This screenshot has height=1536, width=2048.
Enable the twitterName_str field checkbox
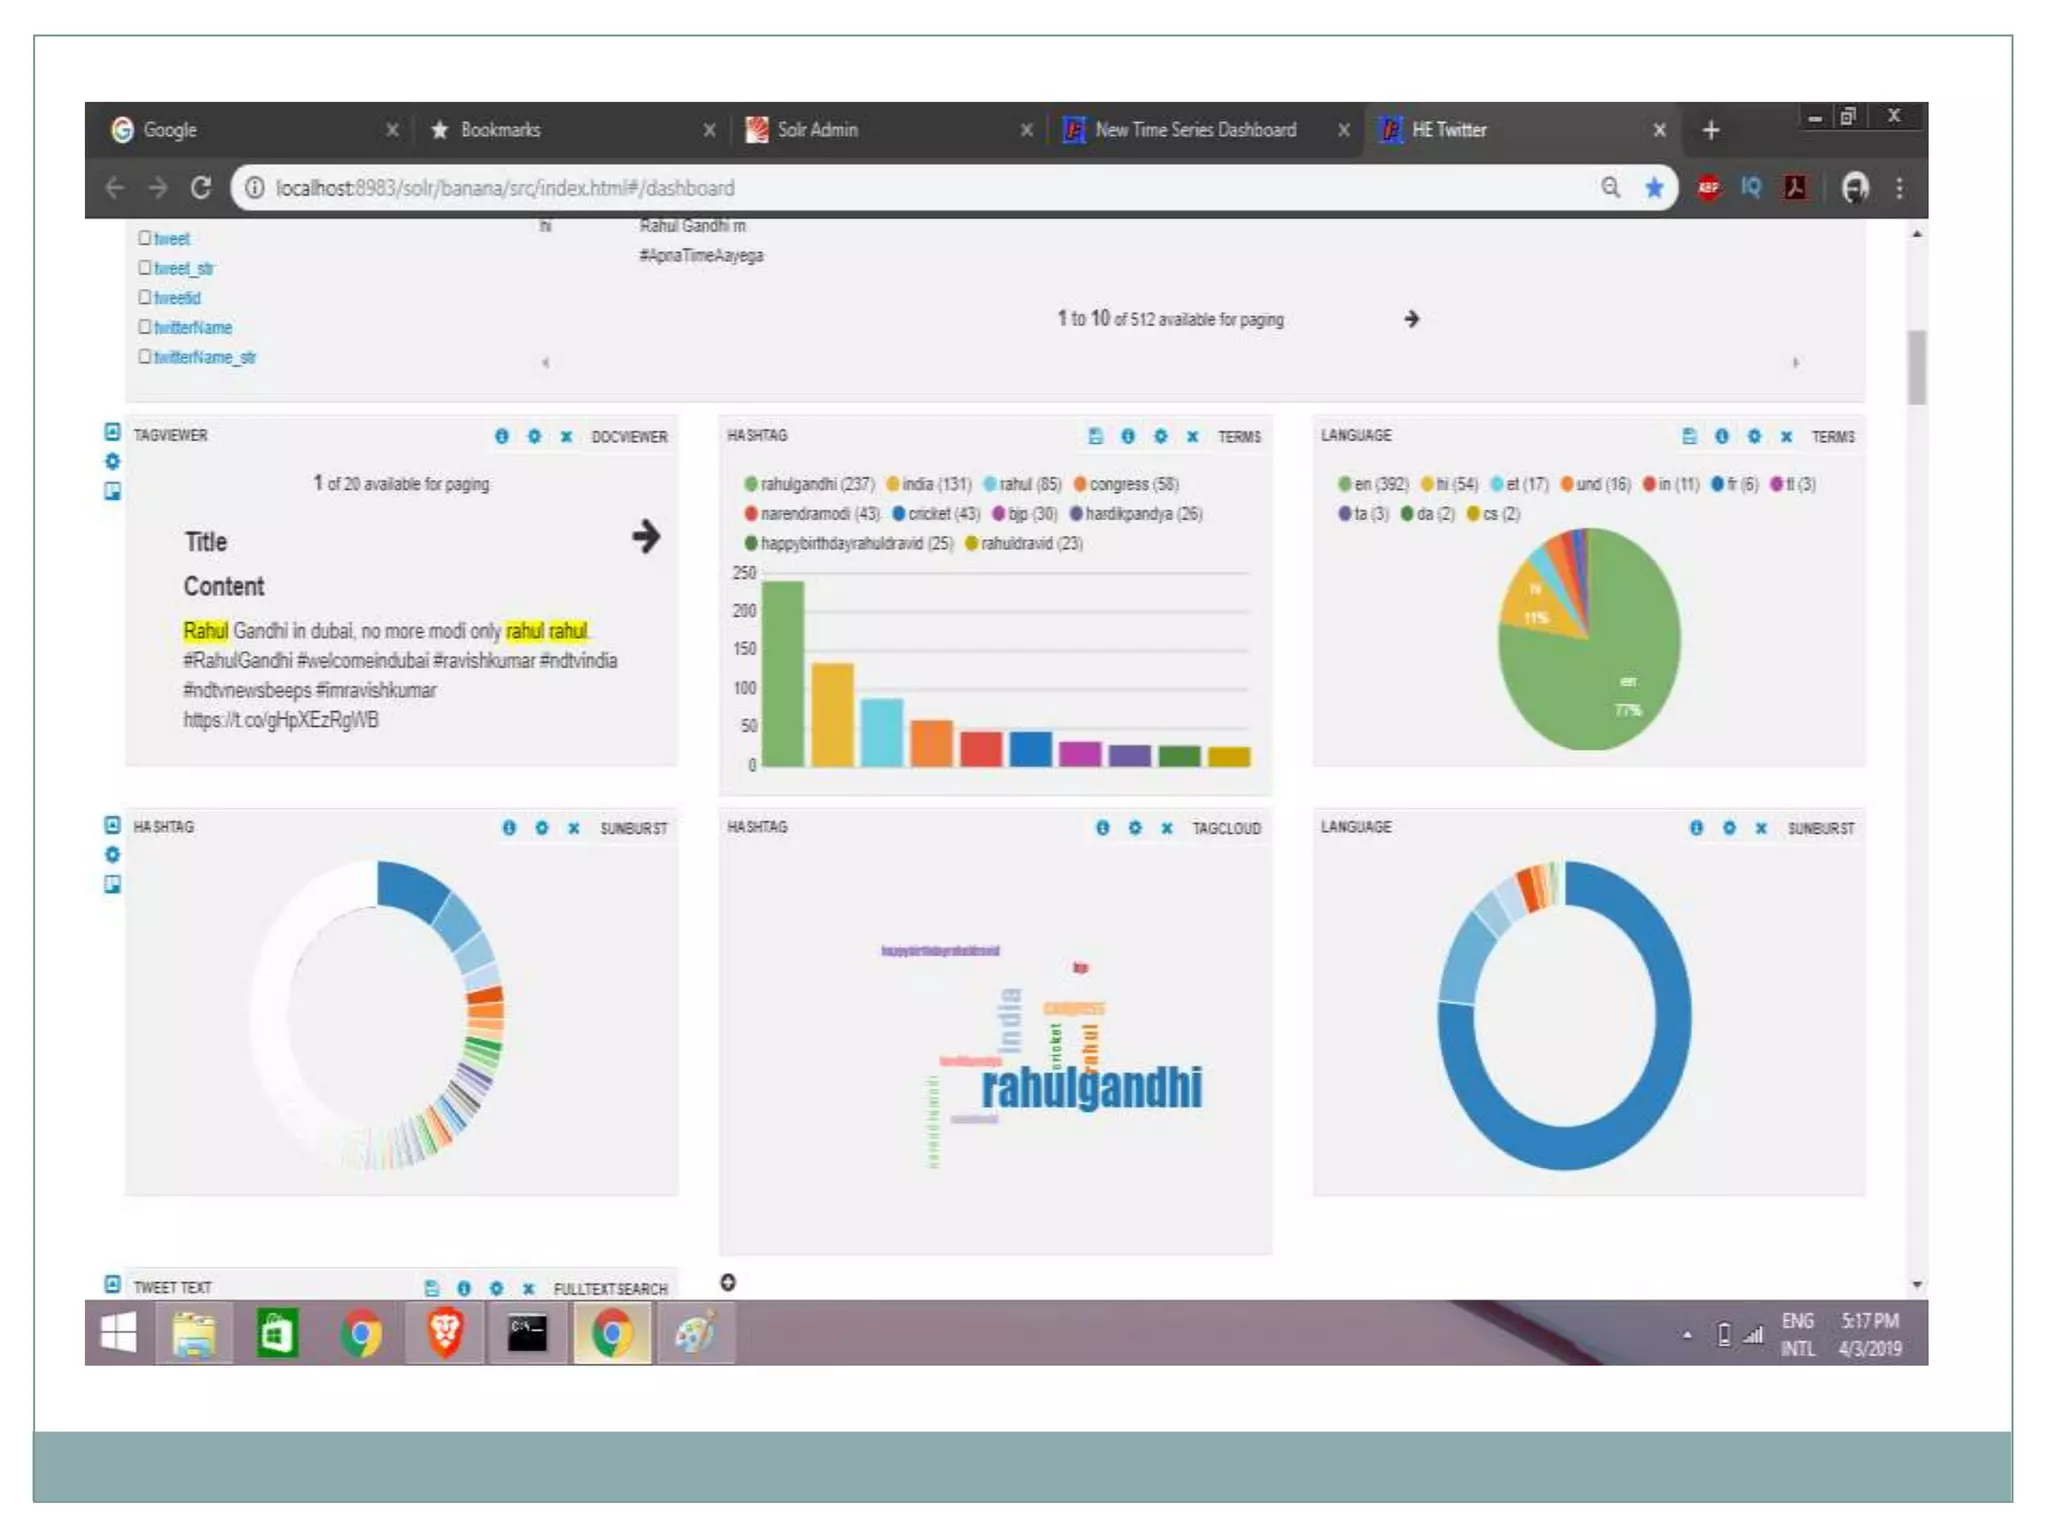[x=145, y=356]
